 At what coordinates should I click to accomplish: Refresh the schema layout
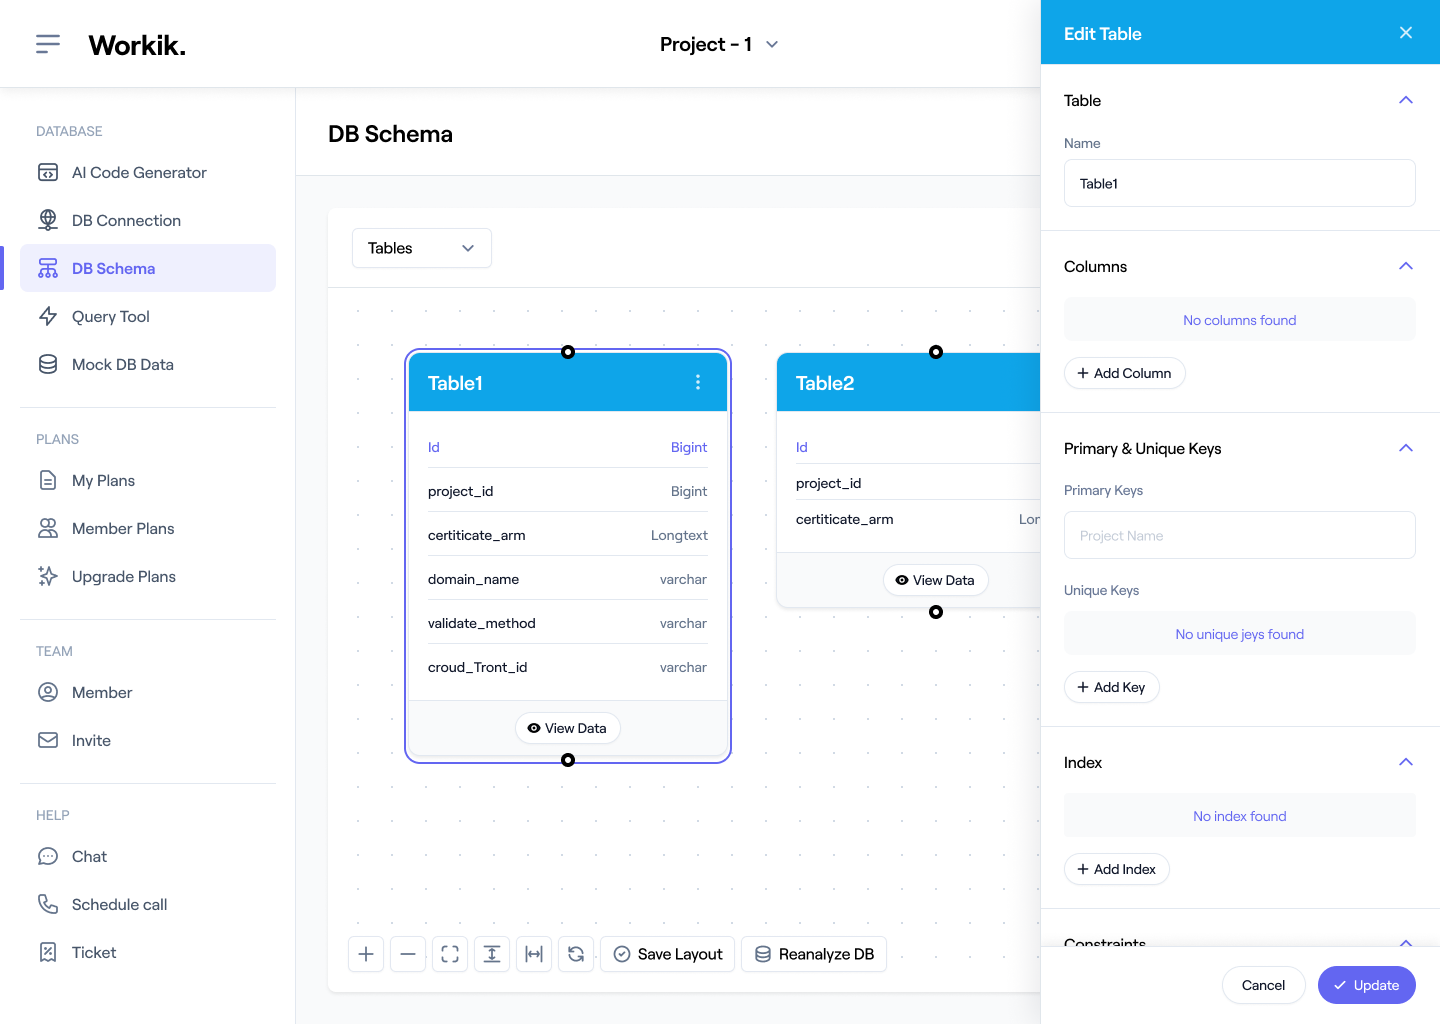pos(575,953)
